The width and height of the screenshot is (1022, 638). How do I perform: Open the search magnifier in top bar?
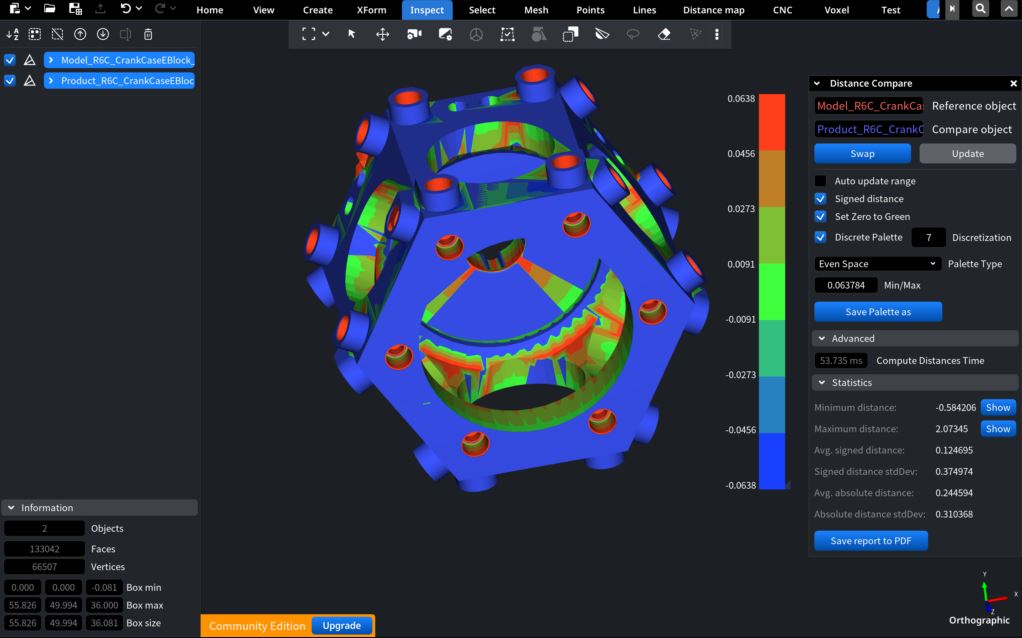tap(981, 9)
